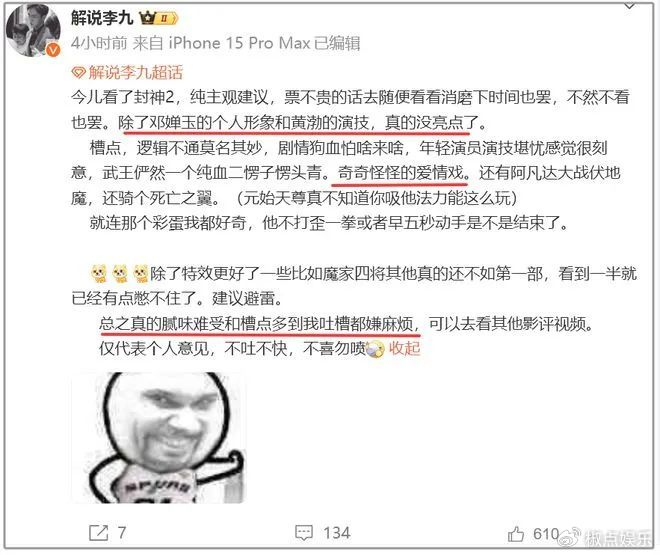Screen dimensions: 660x555
Task: Click the repost share icon
Action: (x=99, y=533)
